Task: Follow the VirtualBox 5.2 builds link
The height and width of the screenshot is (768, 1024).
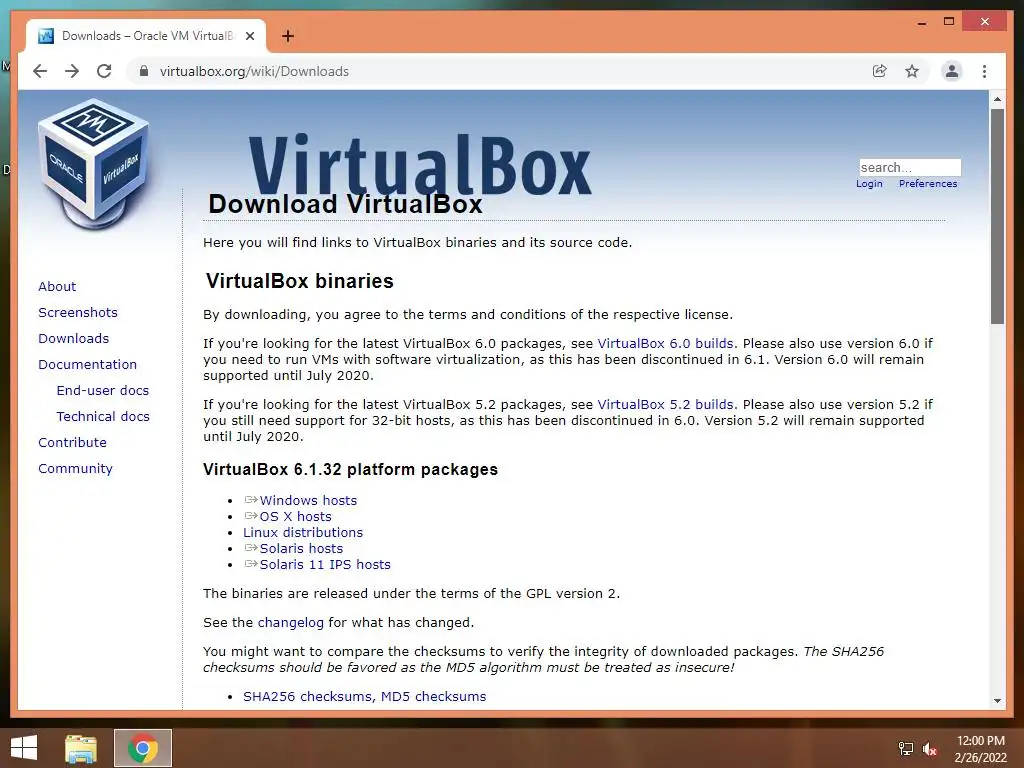Action: coord(665,404)
